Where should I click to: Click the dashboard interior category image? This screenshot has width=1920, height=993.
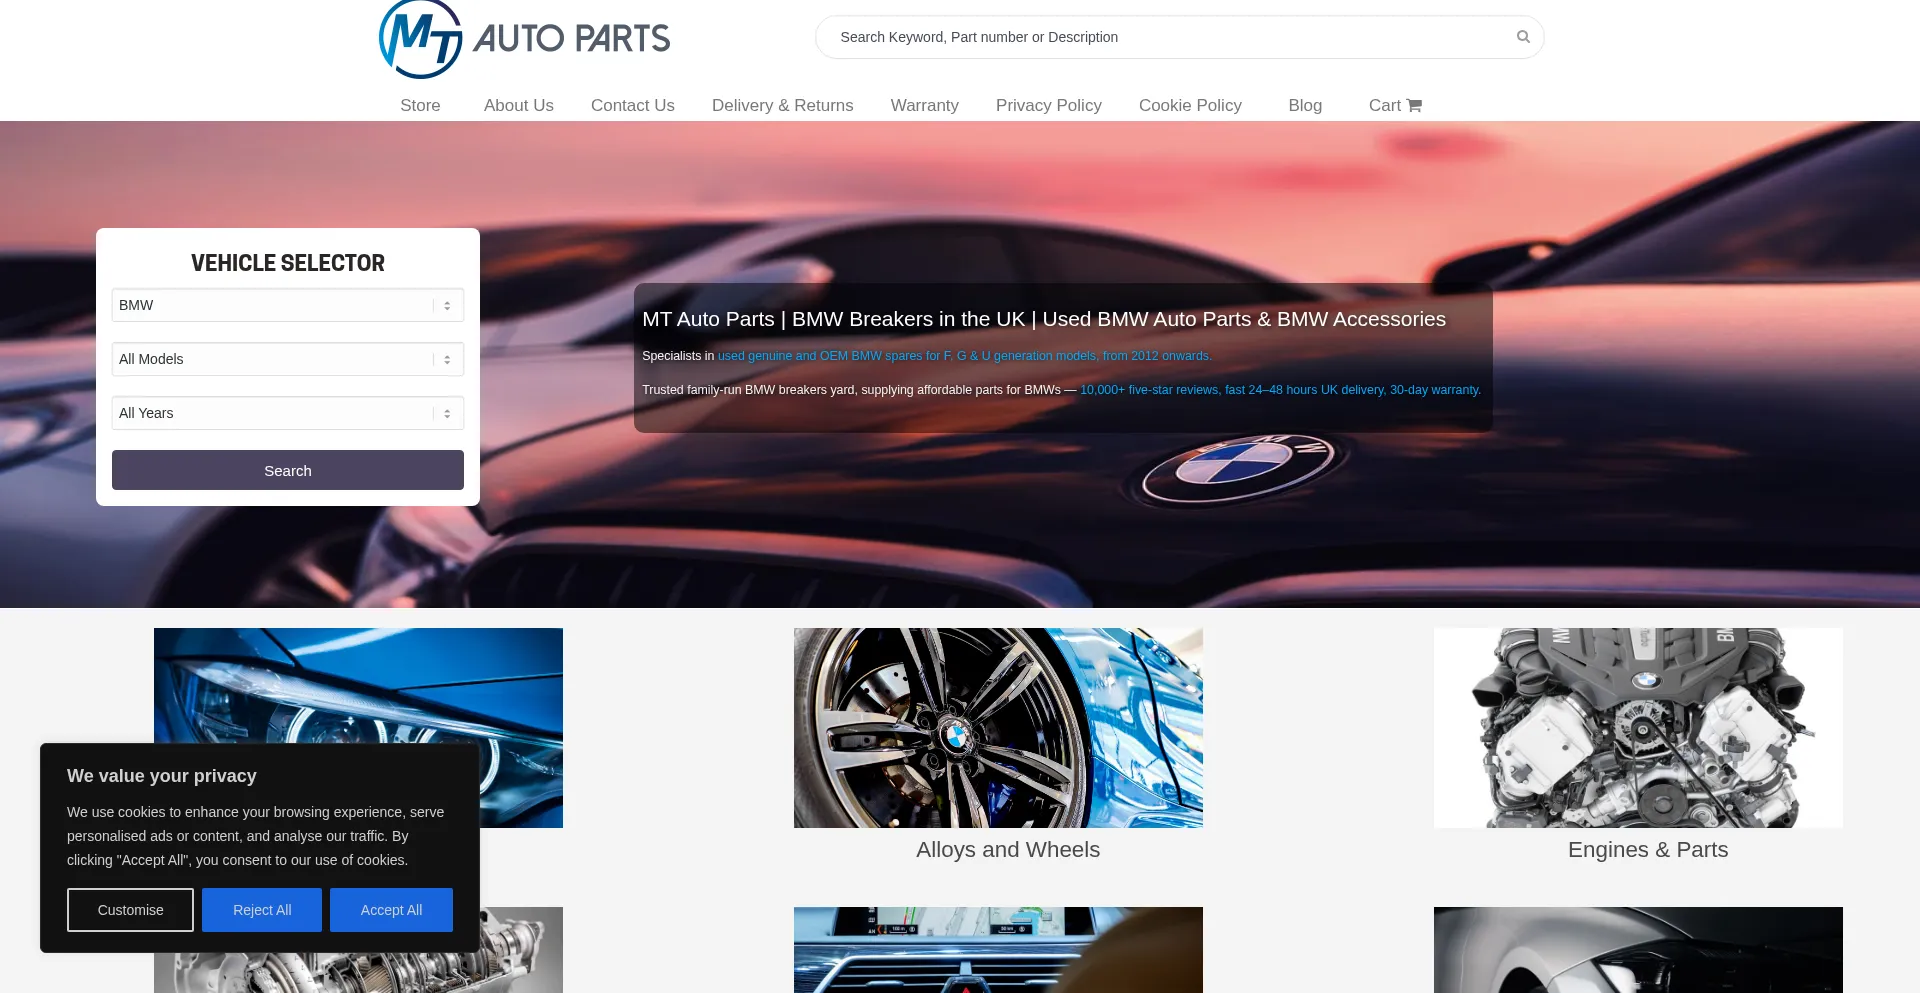point(998,950)
